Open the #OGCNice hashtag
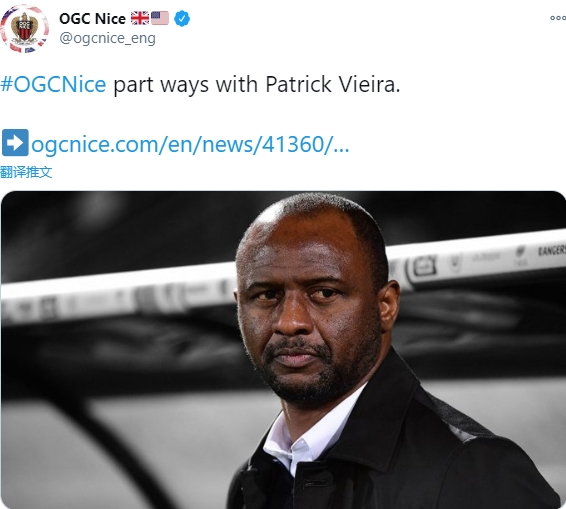566x509 pixels. [x=53, y=84]
